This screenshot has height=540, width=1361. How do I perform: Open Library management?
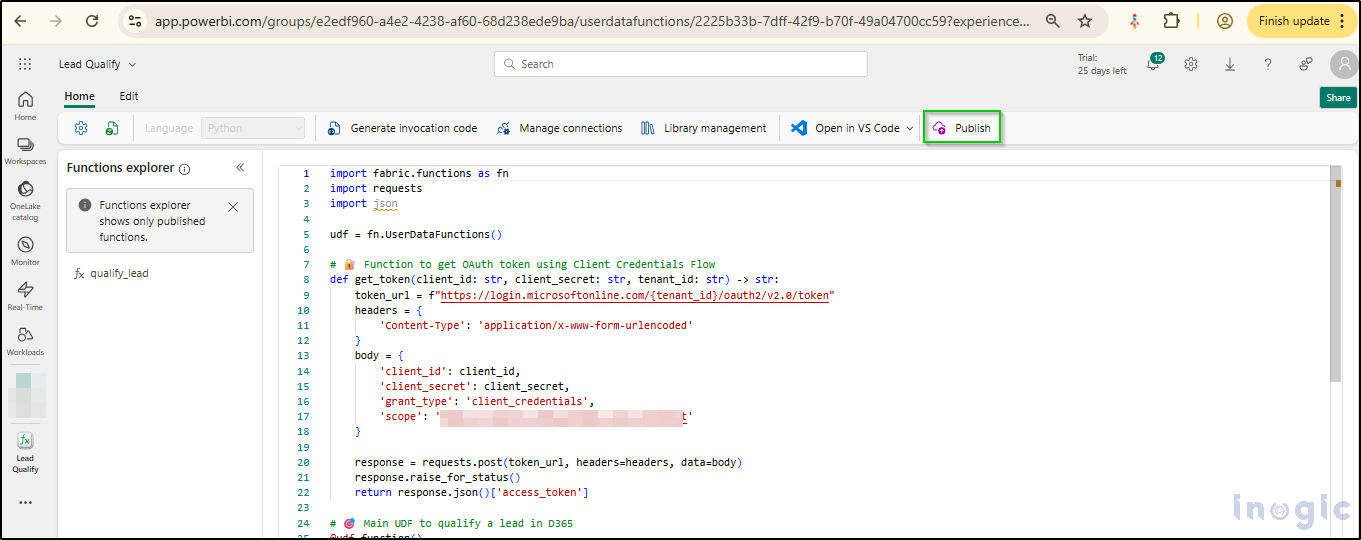(703, 128)
